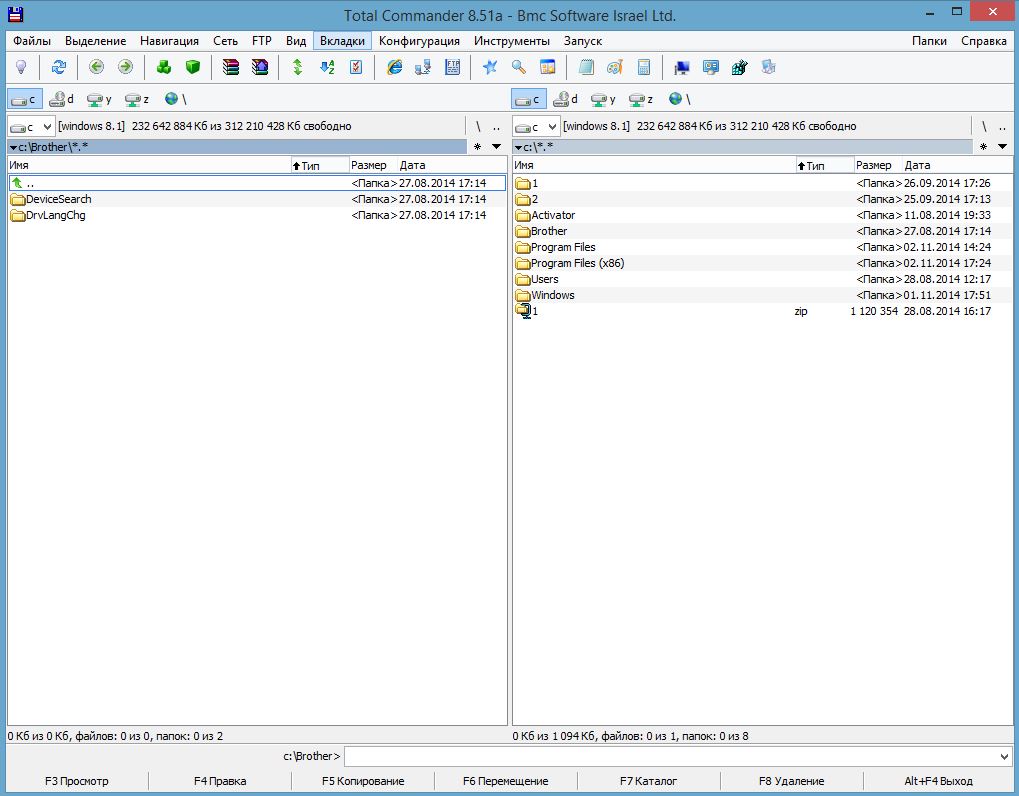Select drive c in the right drive bar
The image size is (1019, 796).
529,99
